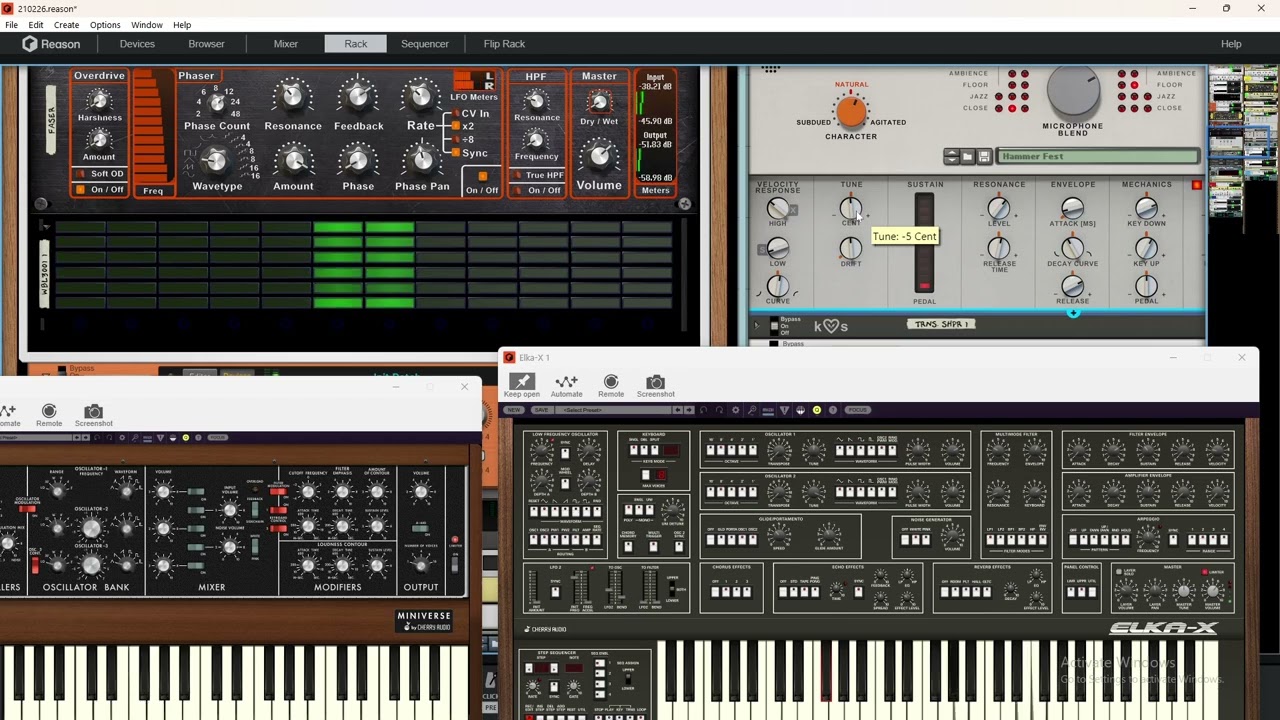Click FOCUS button in Elka-X toolbar
This screenshot has height=720, width=1280.
click(x=857, y=410)
